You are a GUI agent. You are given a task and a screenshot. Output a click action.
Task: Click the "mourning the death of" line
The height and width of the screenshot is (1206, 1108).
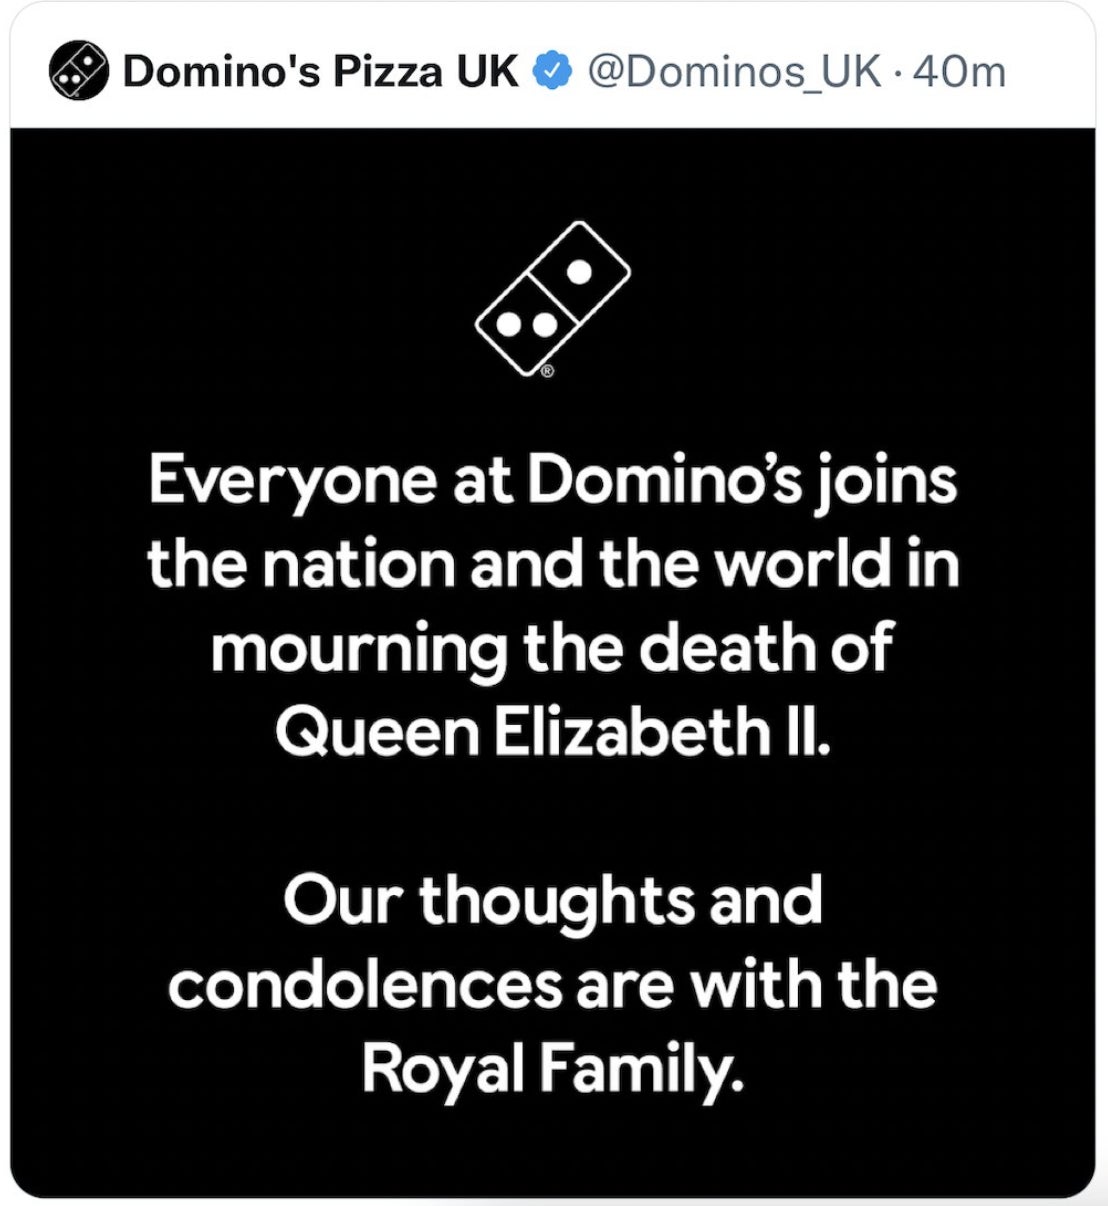click(551, 649)
